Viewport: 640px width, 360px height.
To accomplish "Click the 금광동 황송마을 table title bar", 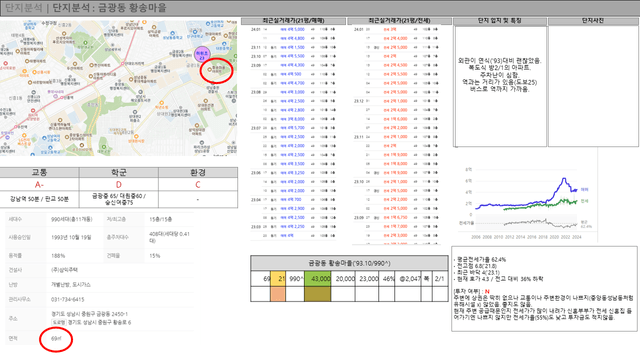I will (349, 263).
